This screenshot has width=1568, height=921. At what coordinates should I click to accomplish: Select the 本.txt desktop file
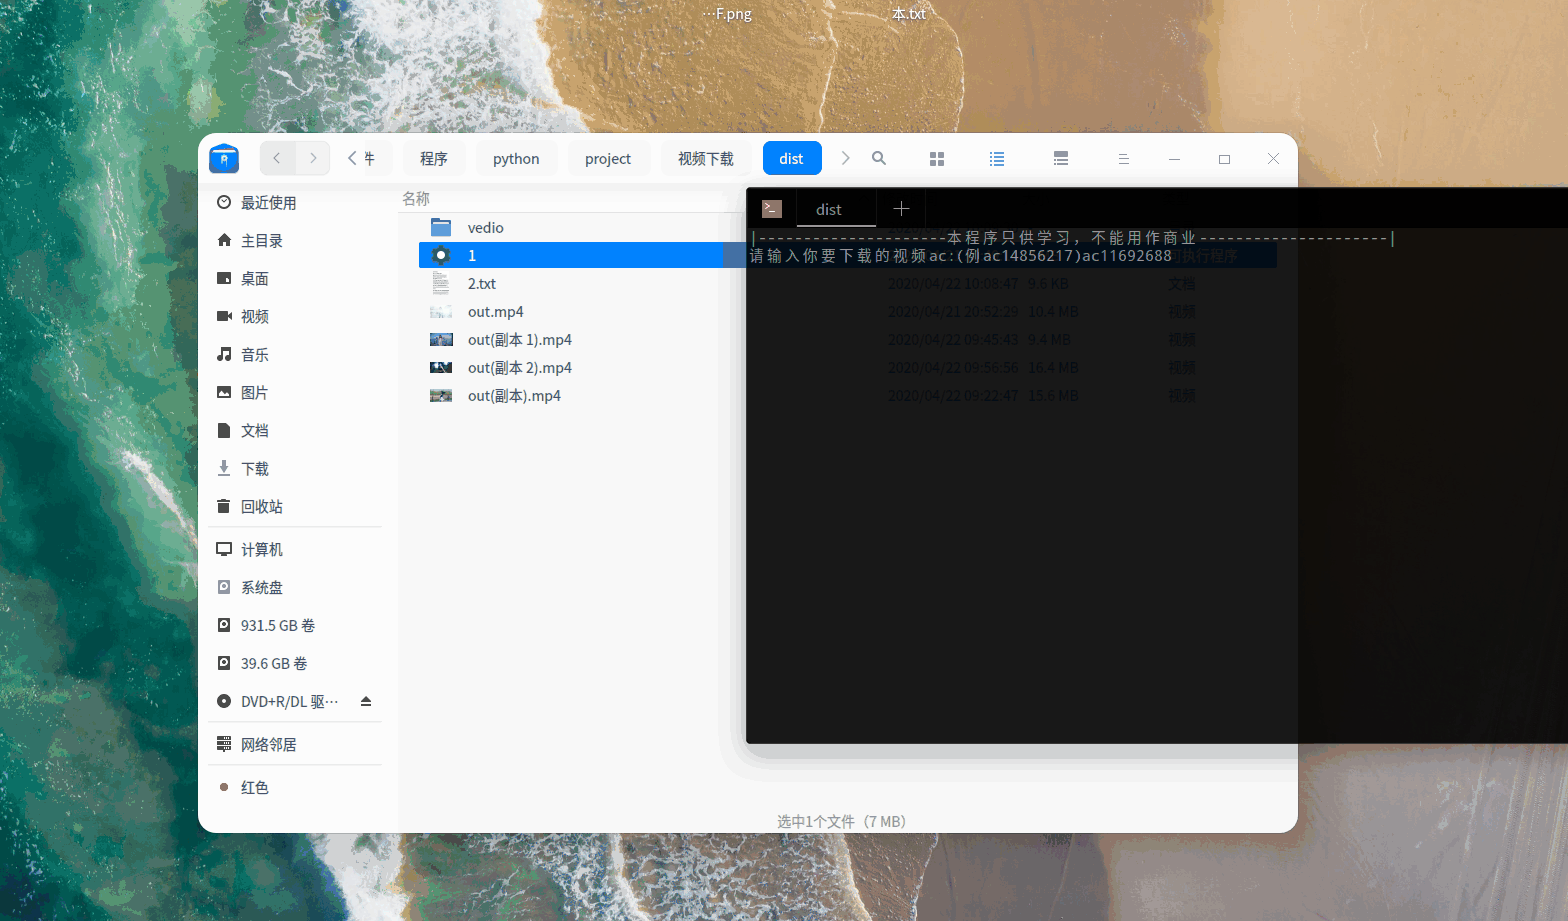pos(909,14)
